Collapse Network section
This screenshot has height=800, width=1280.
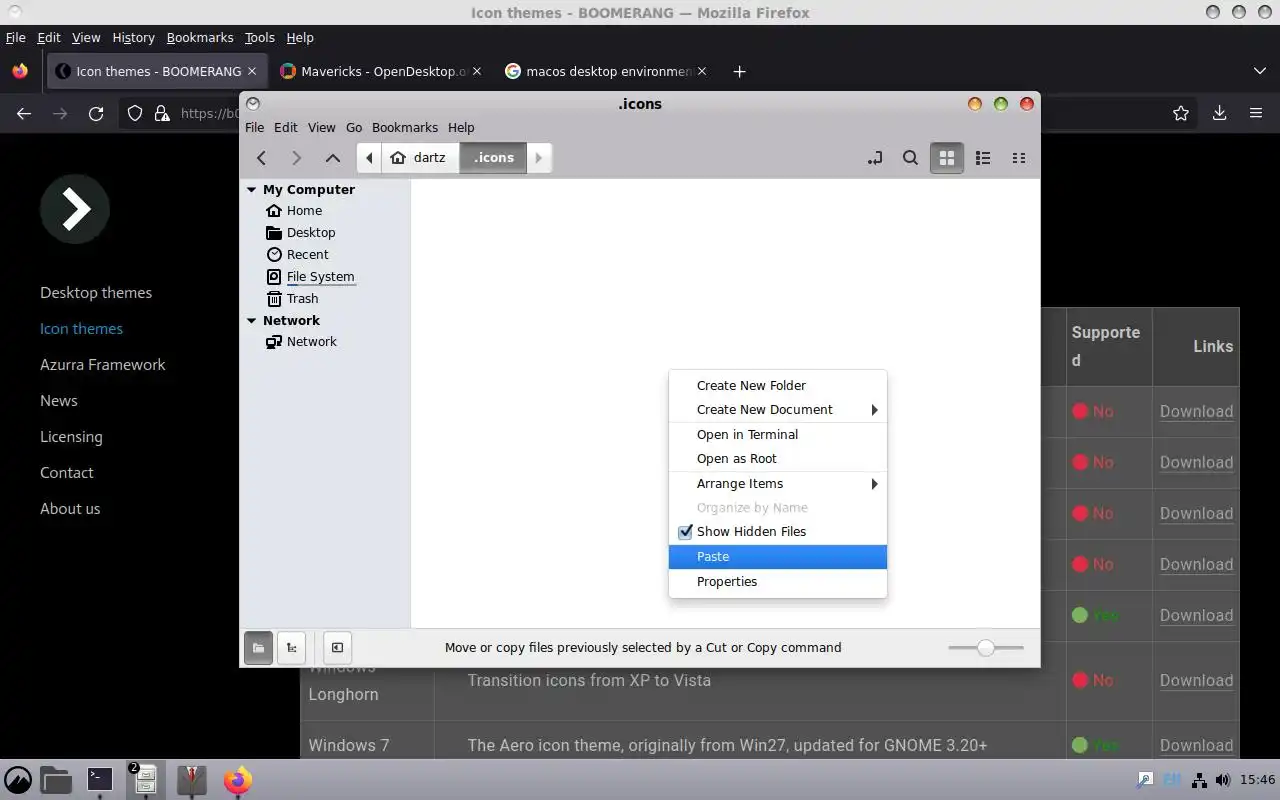pyautogui.click(x=252, y=321)
